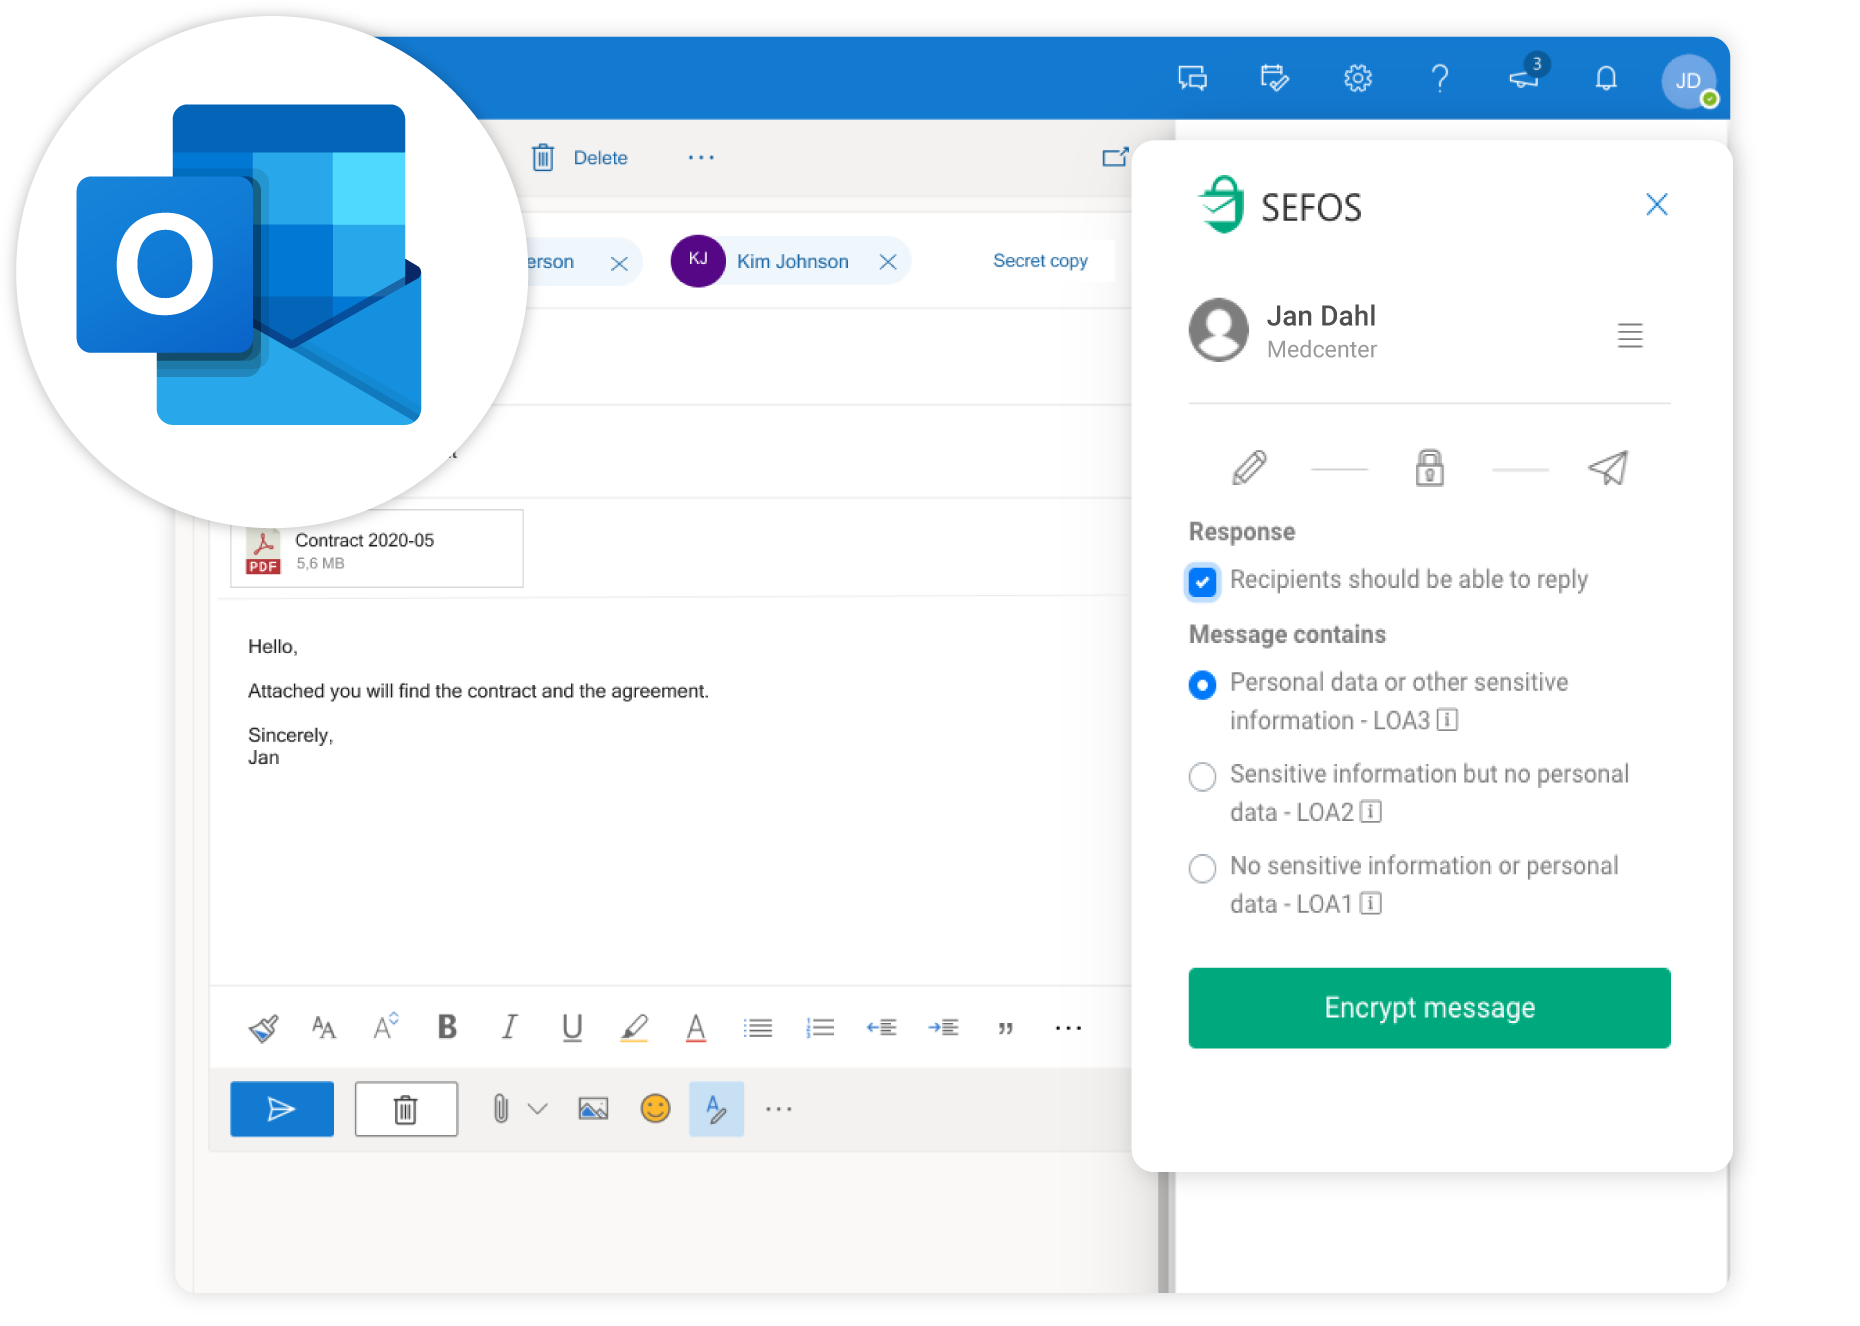This screenshot has width=1860, height=1326.
Task: Open the JD account avatar
Action: point(1689,81)
